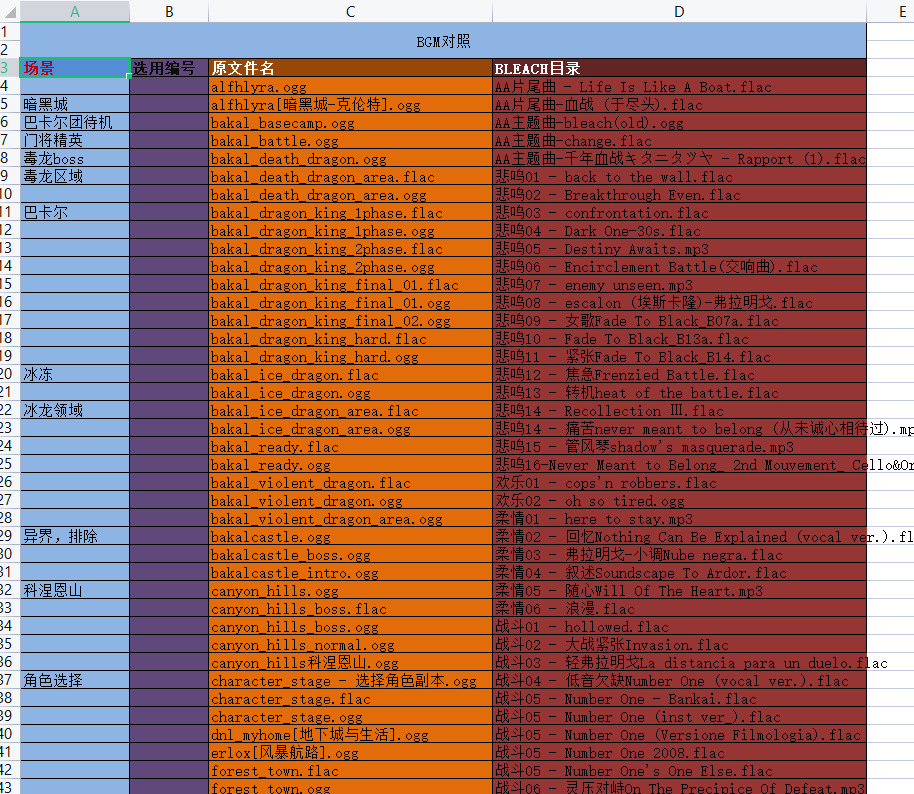Select column D header
This screenshot has height=794, width=914.
[x=679, y=11]
